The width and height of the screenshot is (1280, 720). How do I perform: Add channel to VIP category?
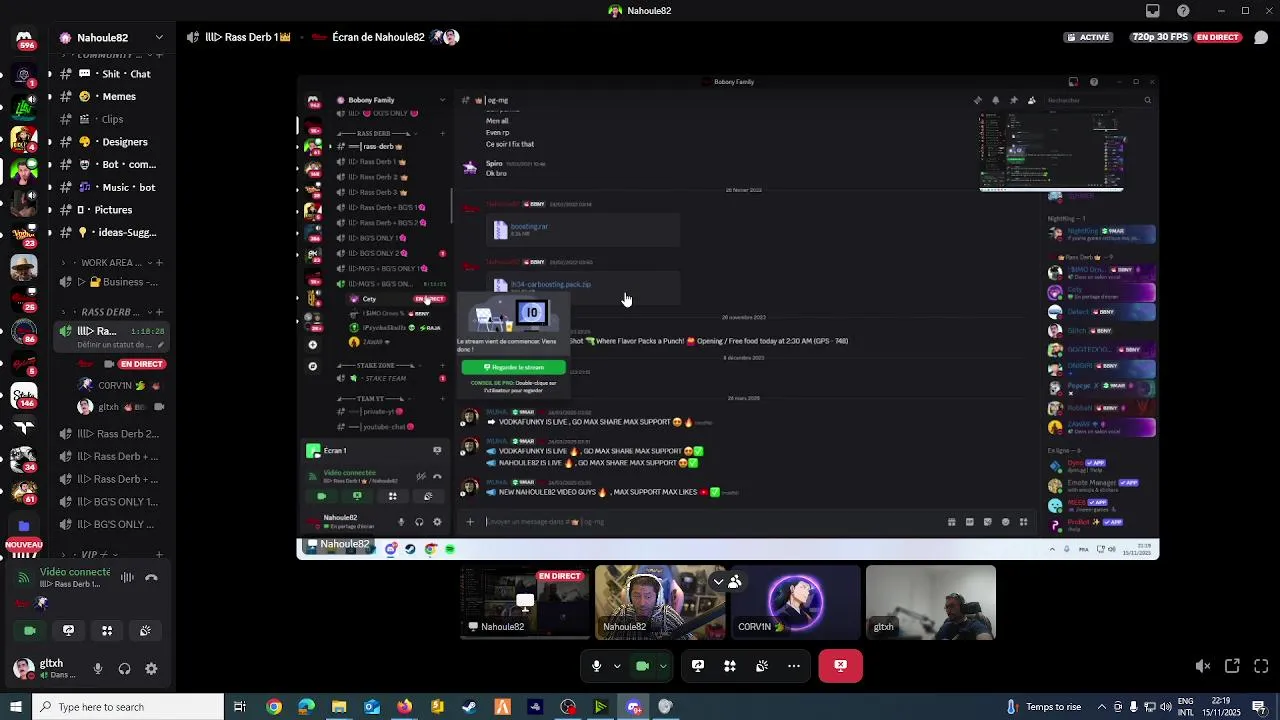[x=159, y=555]
